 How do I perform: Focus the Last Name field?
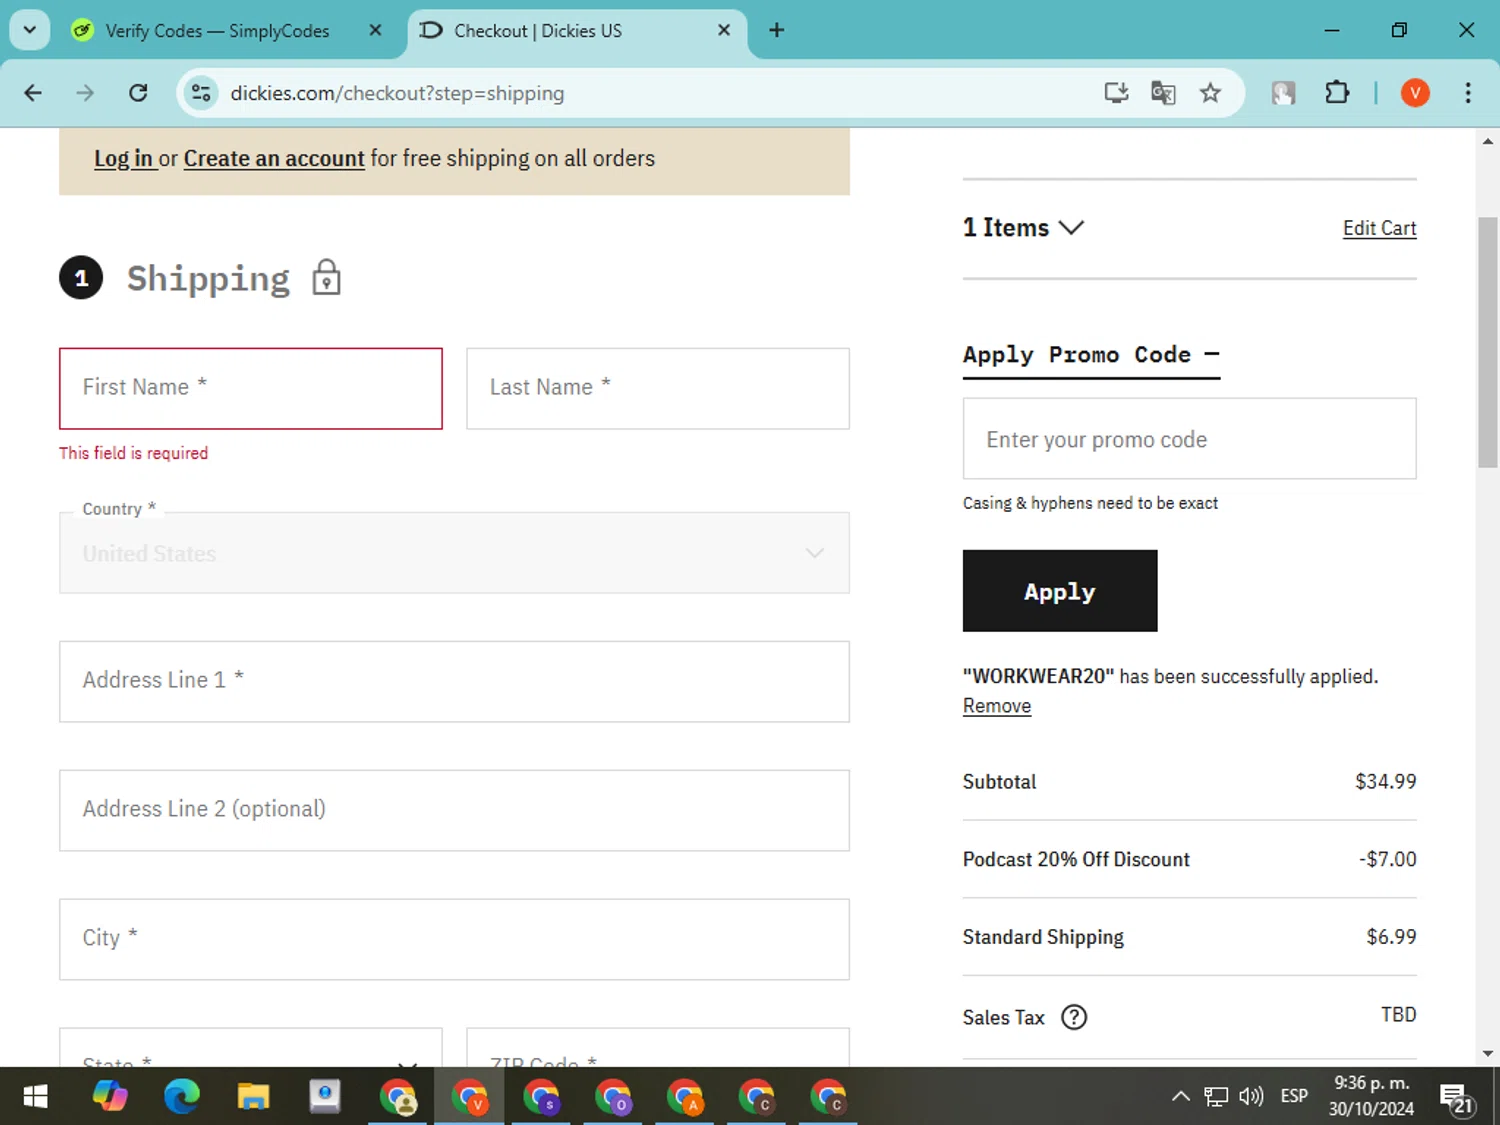(x=658, y=389)
